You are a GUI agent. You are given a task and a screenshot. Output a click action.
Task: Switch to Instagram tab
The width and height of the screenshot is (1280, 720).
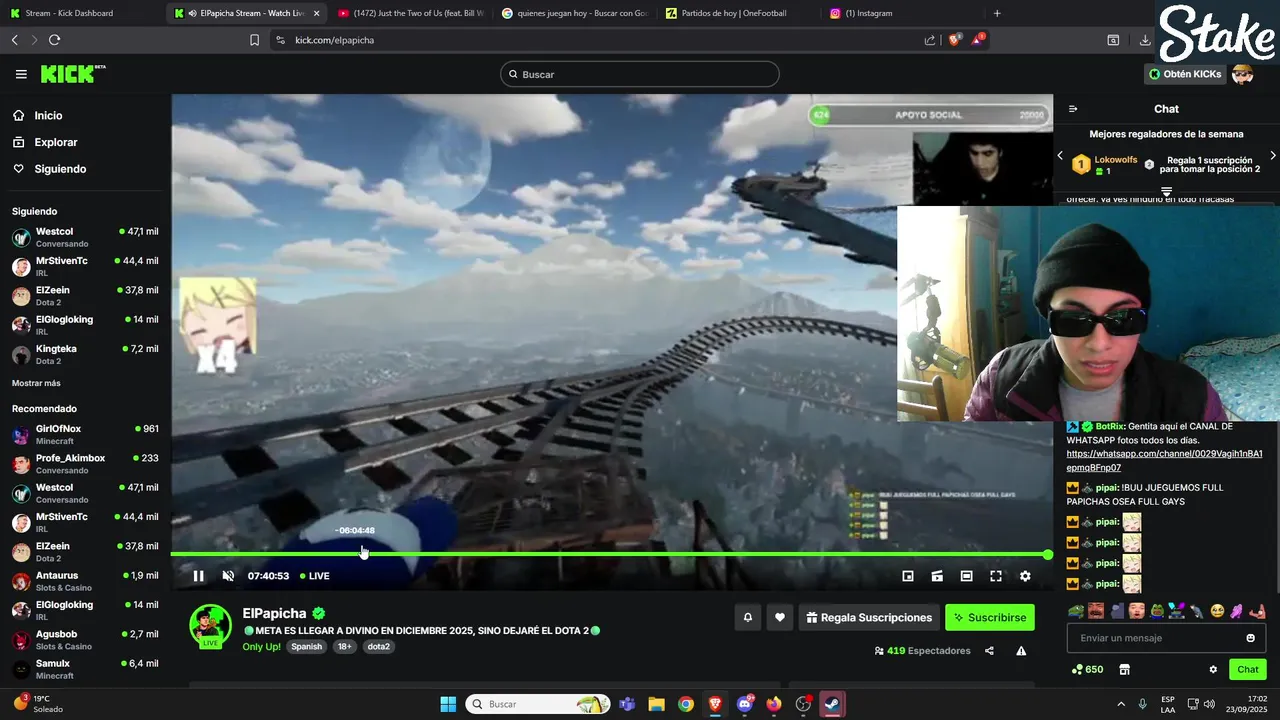[x=900, y=13]
